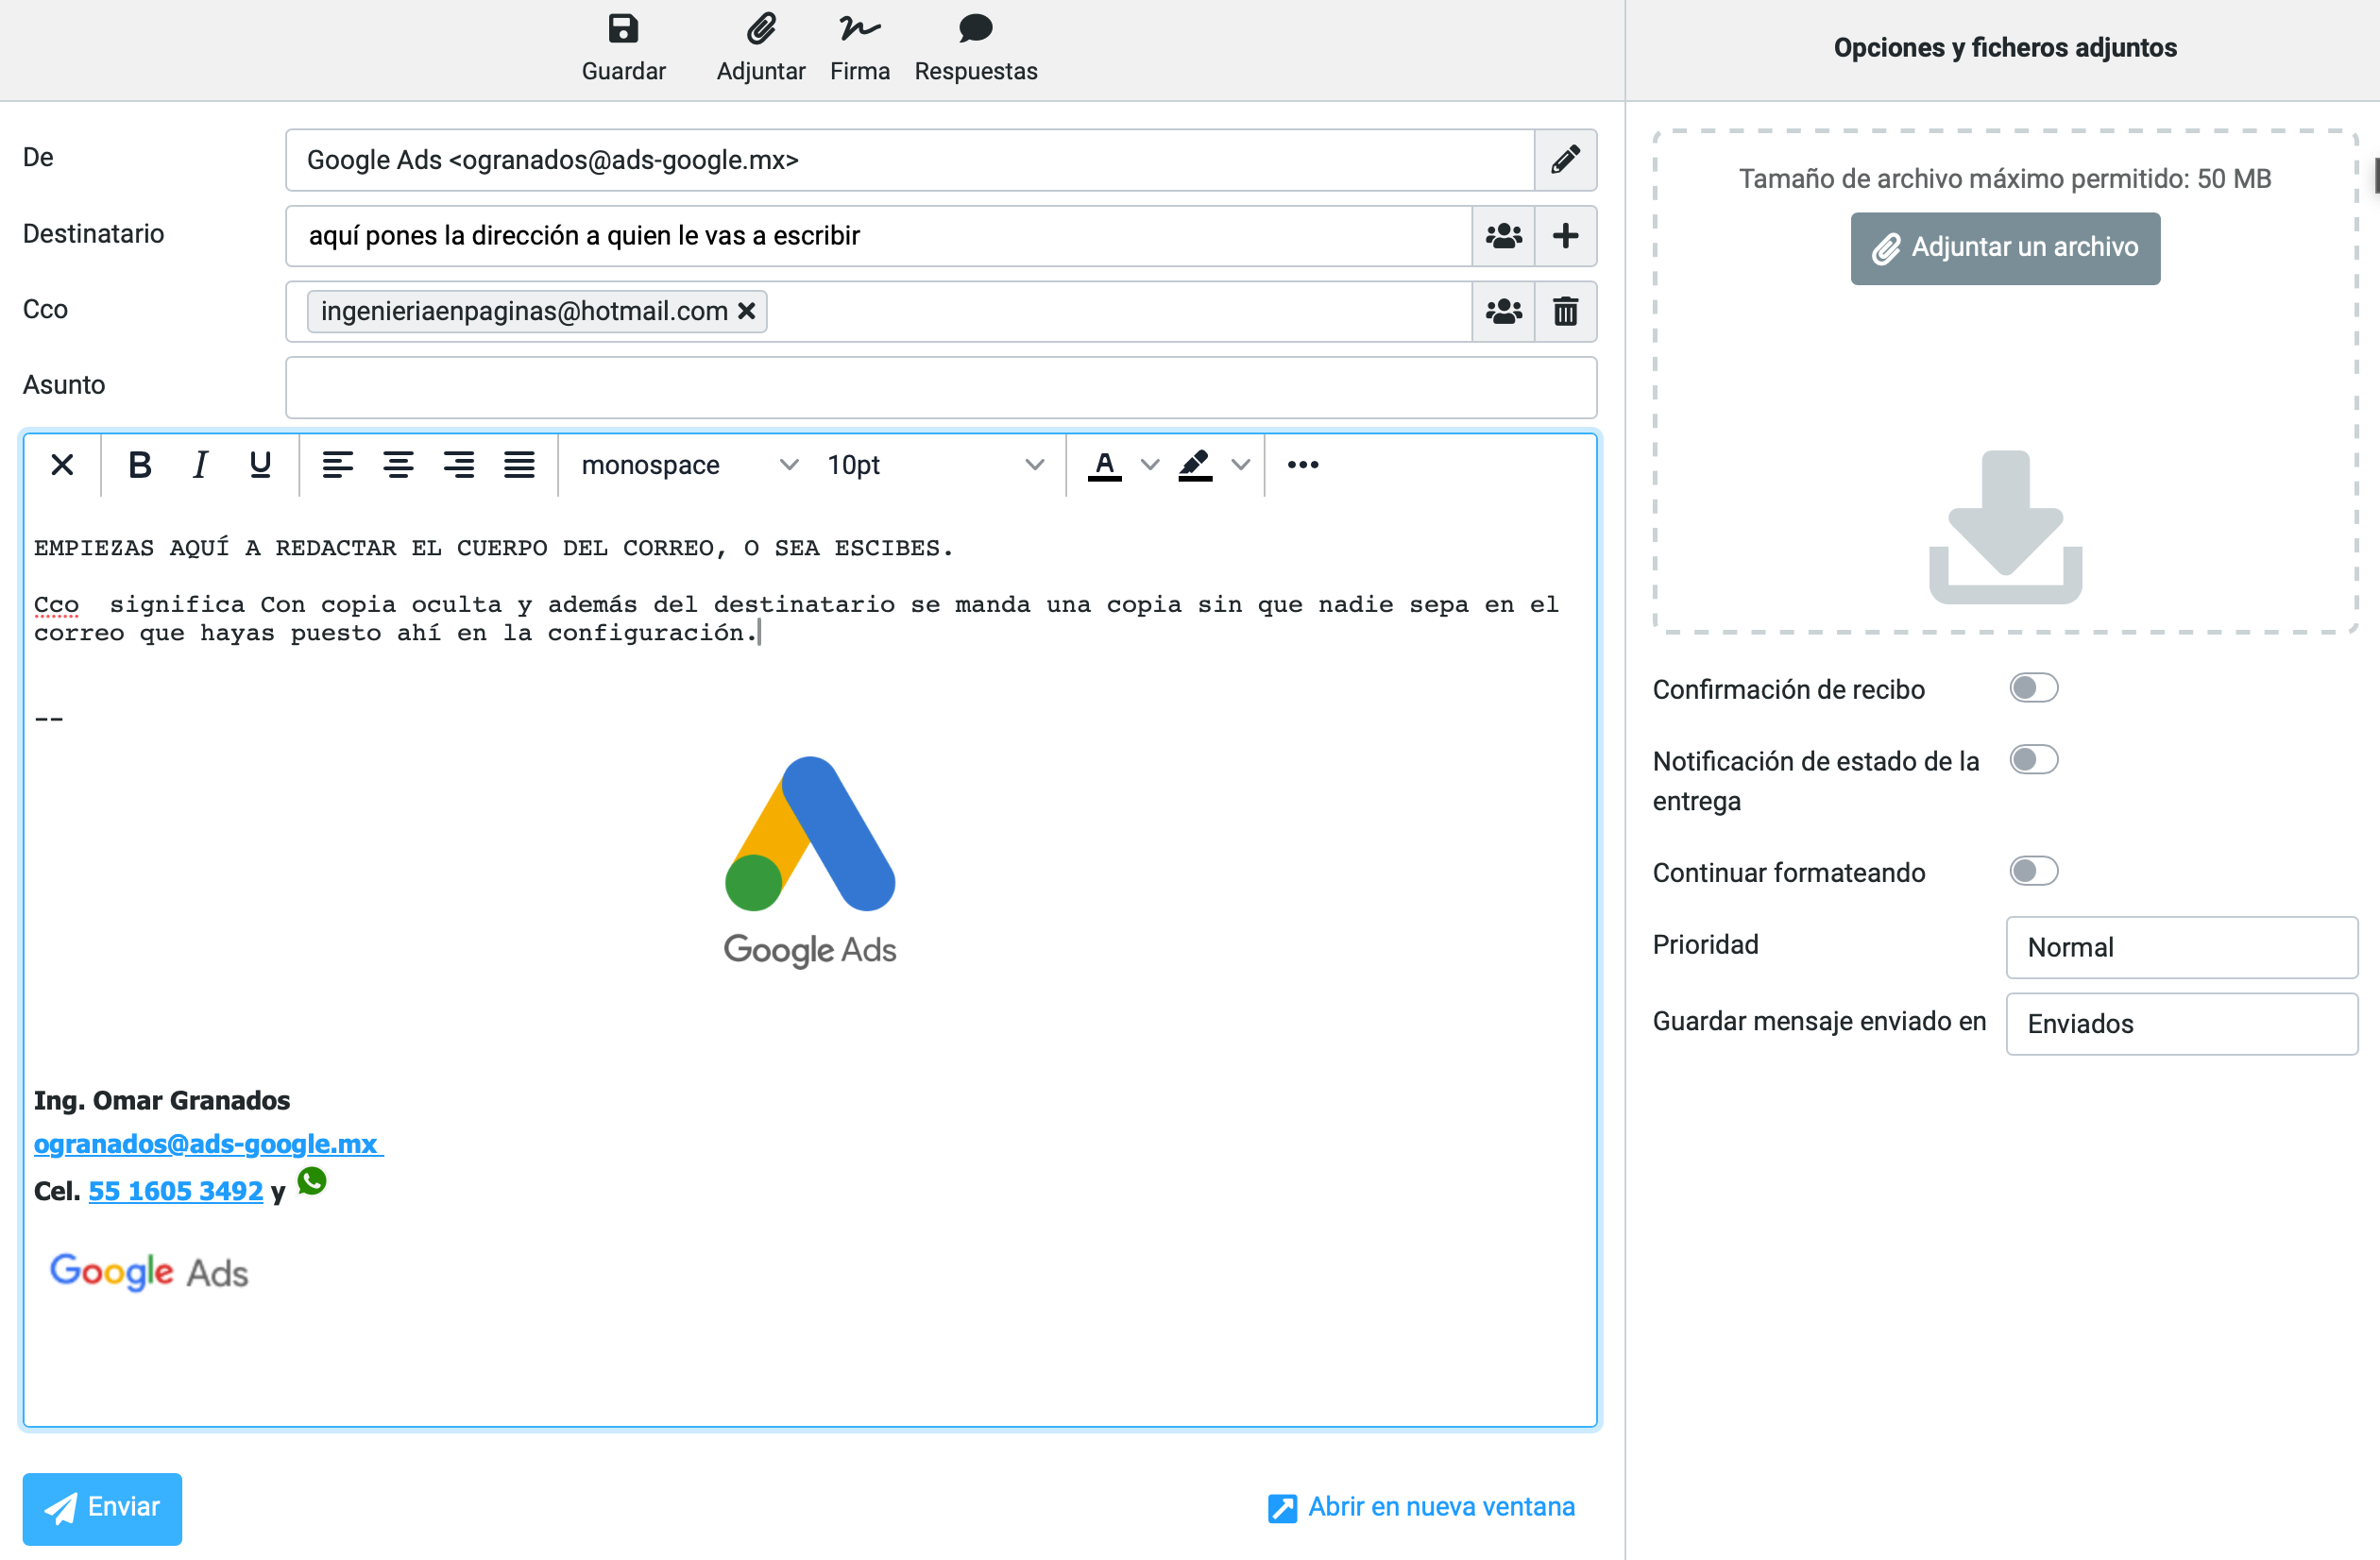Image resolution: width=2380 pixels, height=1560 pixels.
Task: Click 'Tamaño de archivo máximo permitido: 50 MB' text
Action: tap(2005, 179)
